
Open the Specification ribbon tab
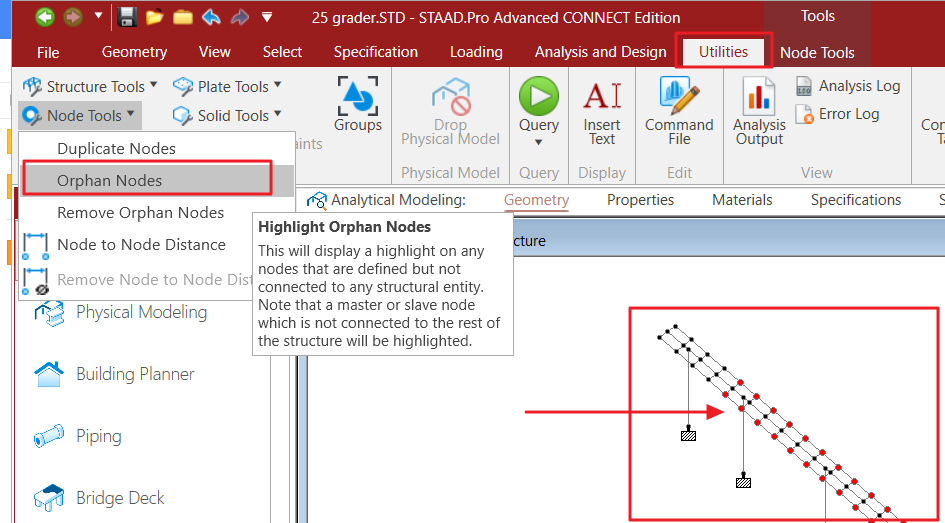tap(375, 52)
